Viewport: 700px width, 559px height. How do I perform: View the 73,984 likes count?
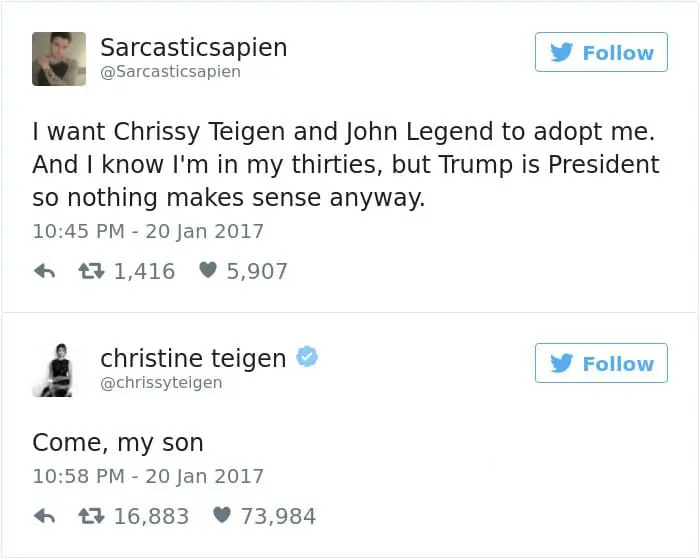pos(279,516)
